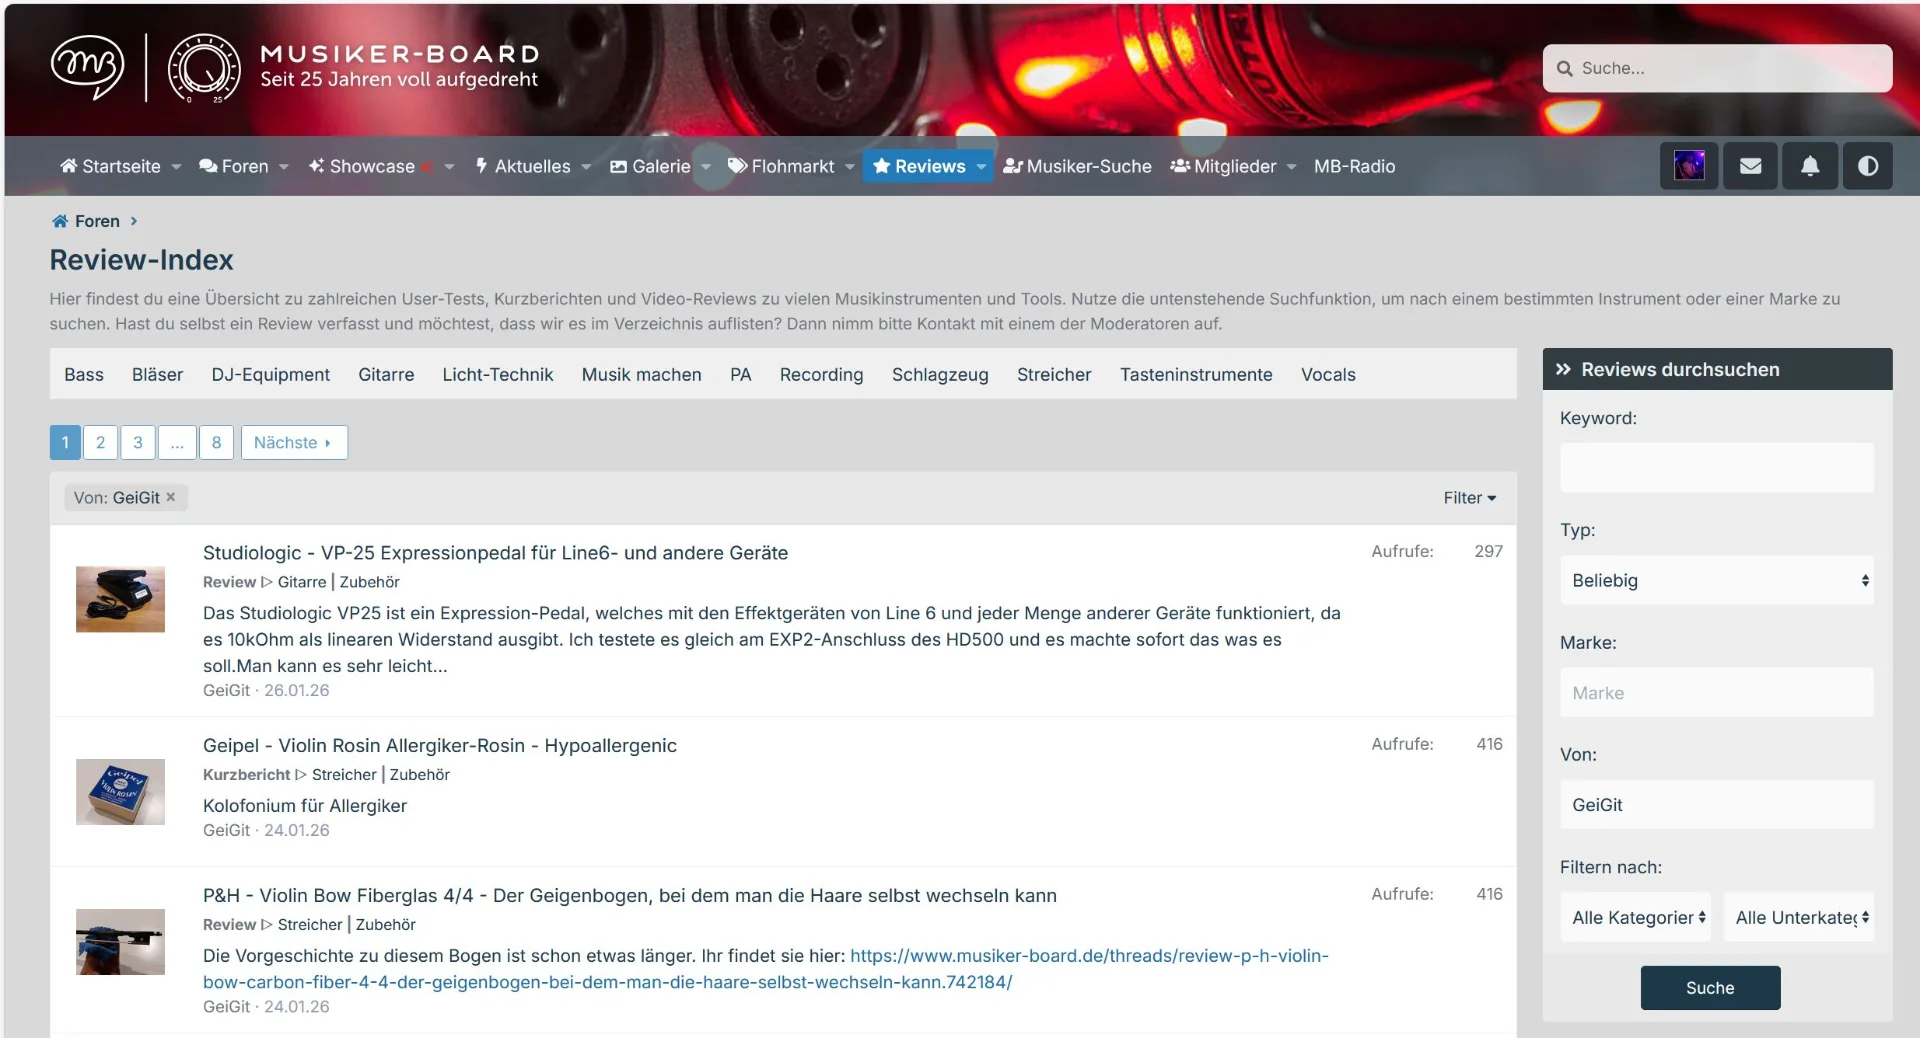Click the P&H violin bow thumbnail

coord(120,942)
